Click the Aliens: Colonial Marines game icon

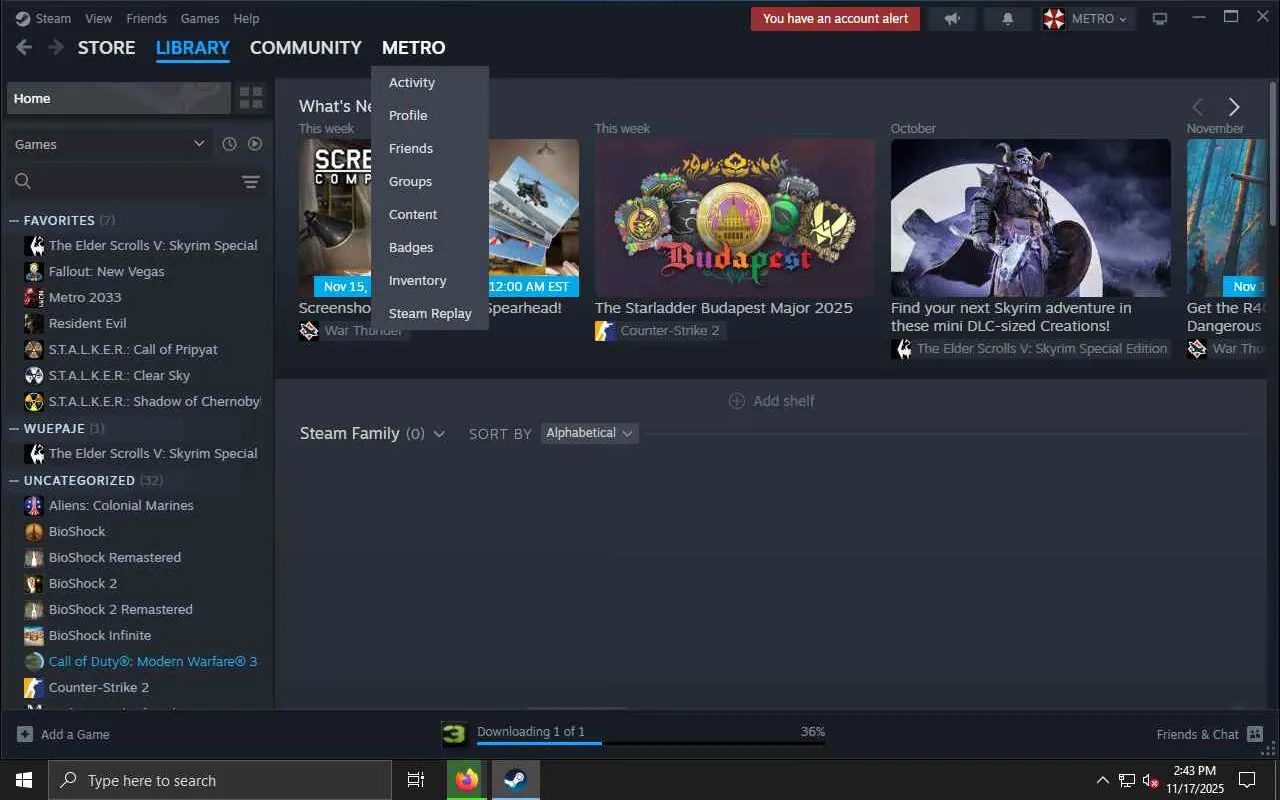[34, 505]
